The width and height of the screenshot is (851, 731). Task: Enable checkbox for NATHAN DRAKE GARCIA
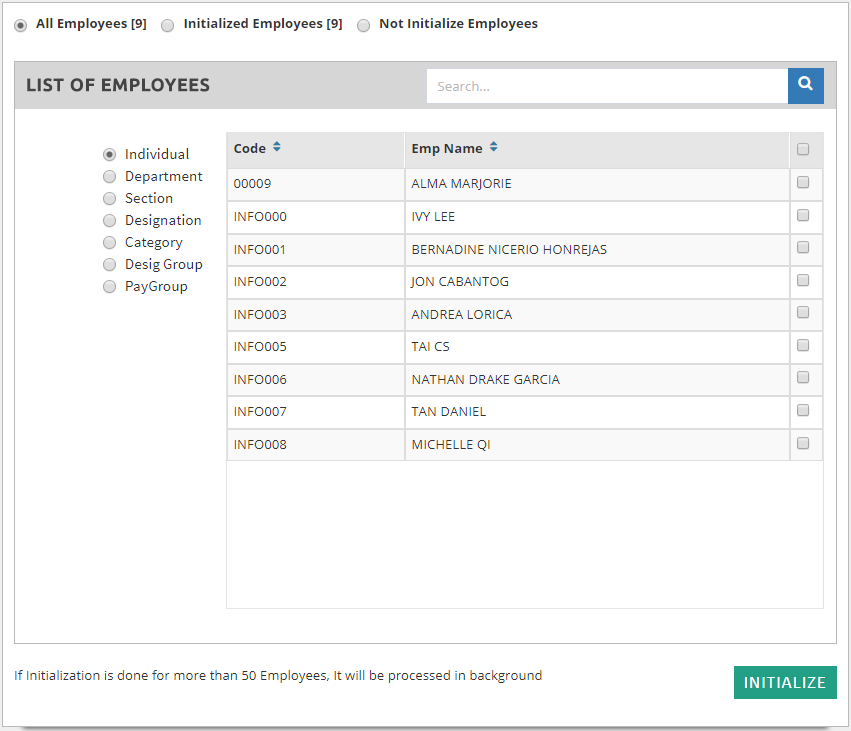click(x=803, y=378)
